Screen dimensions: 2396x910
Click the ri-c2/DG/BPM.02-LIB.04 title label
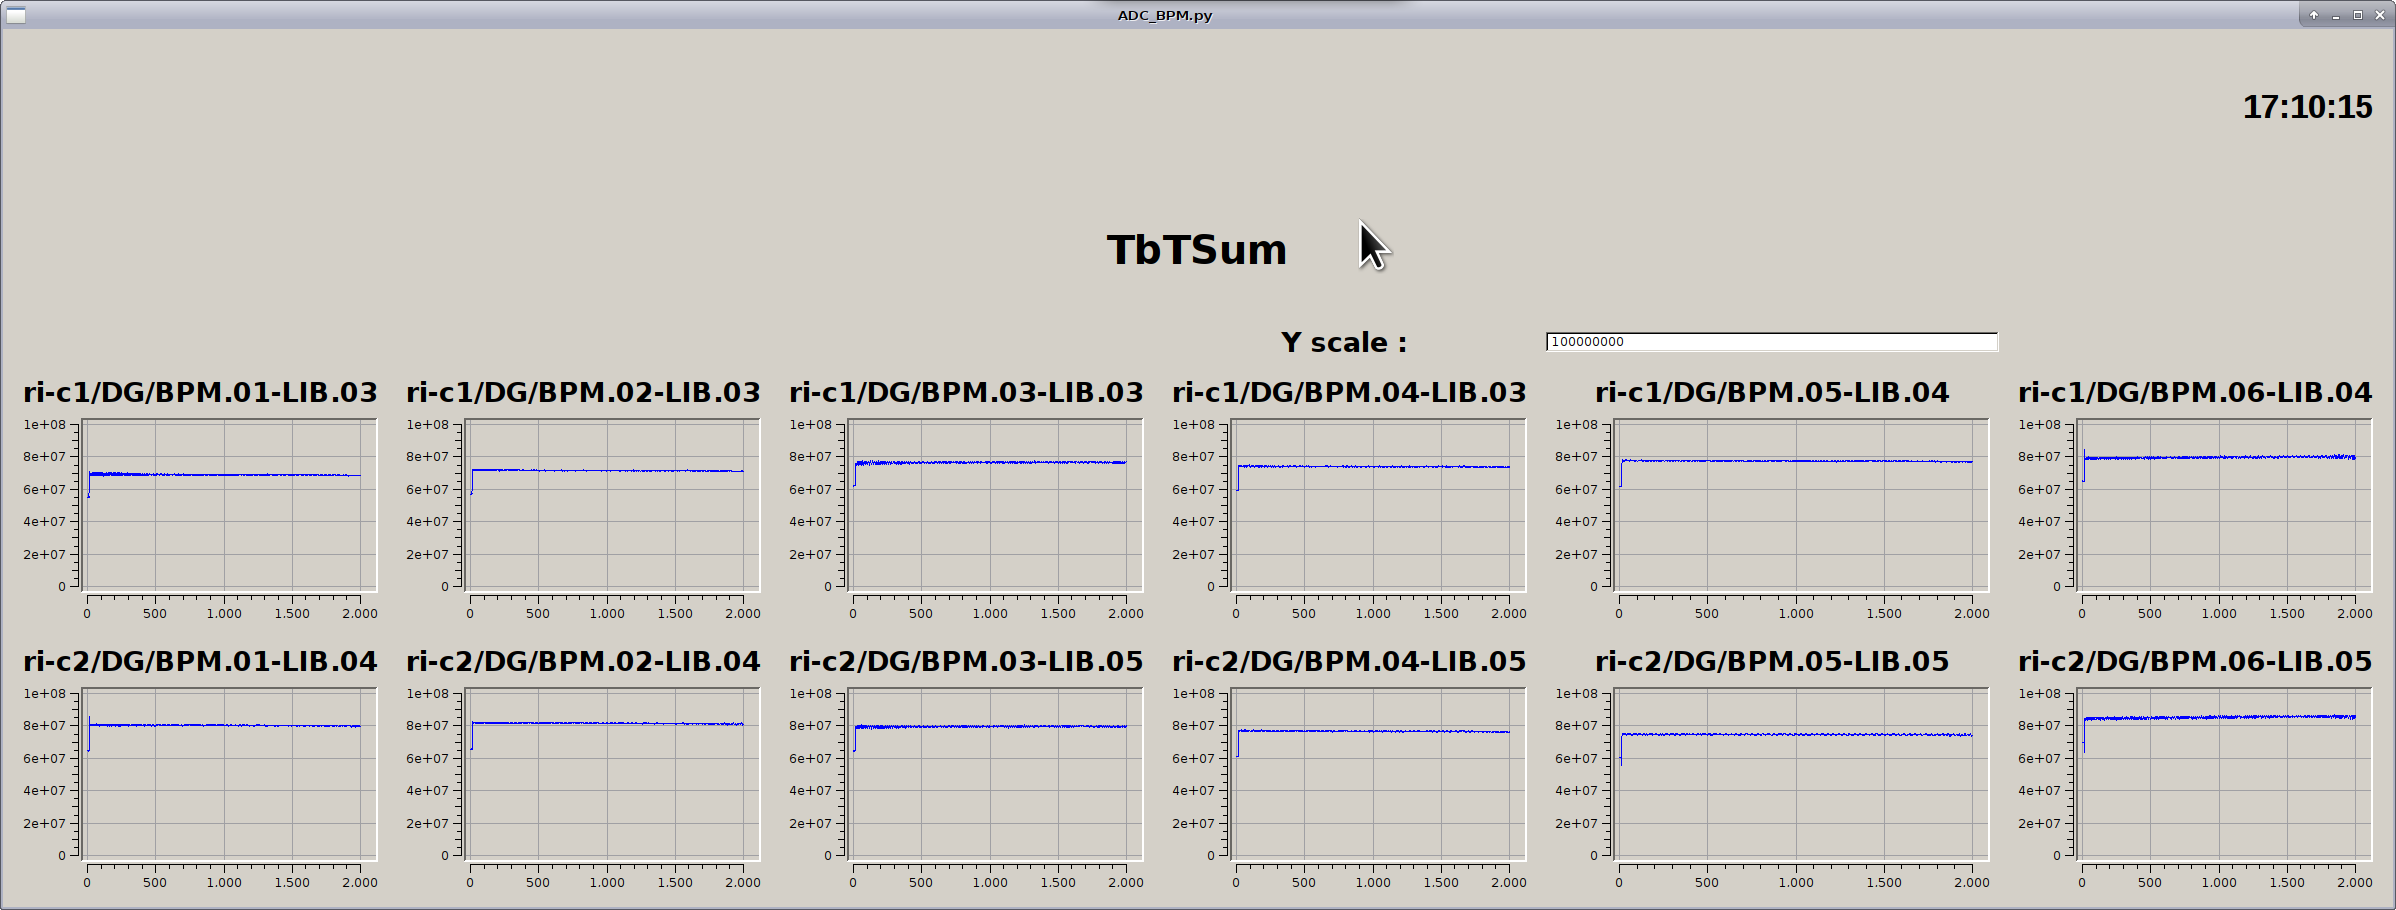pos(583,662)
